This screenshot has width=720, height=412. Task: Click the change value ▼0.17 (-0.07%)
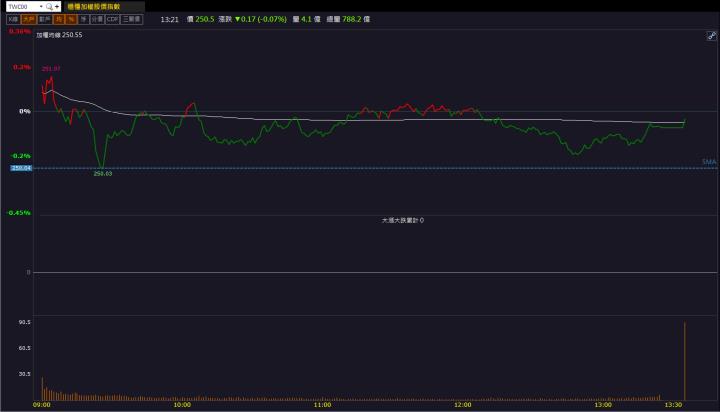coord(260,19)
